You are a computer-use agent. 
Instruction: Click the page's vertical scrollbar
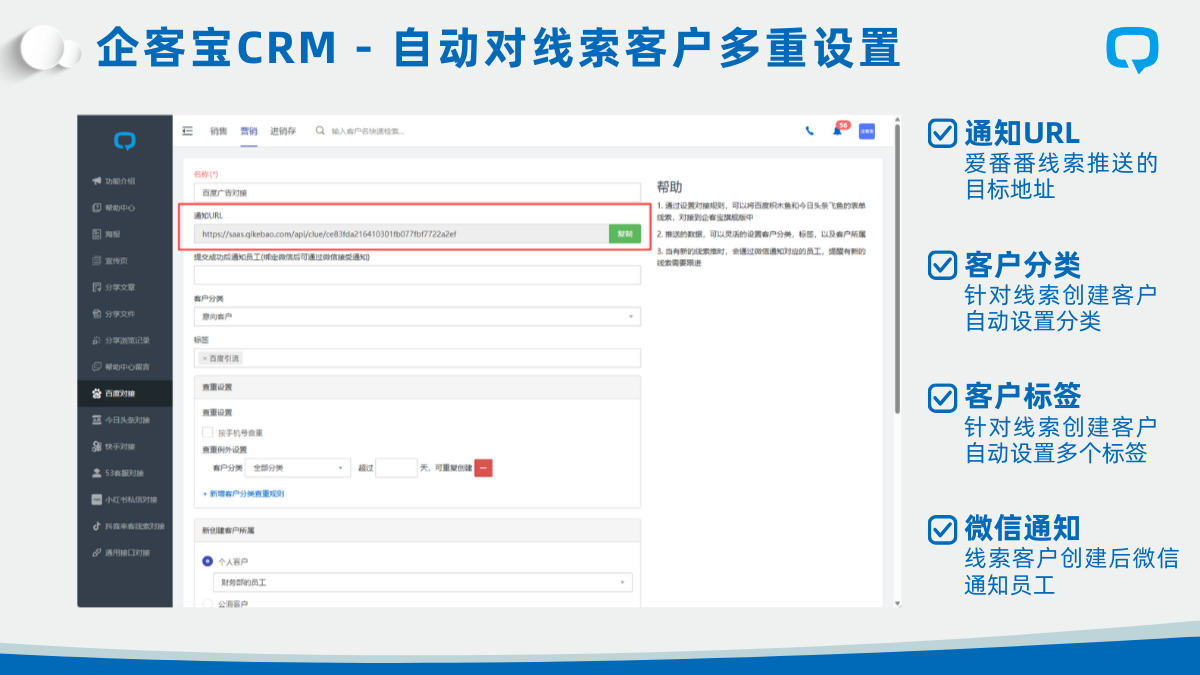897,270
